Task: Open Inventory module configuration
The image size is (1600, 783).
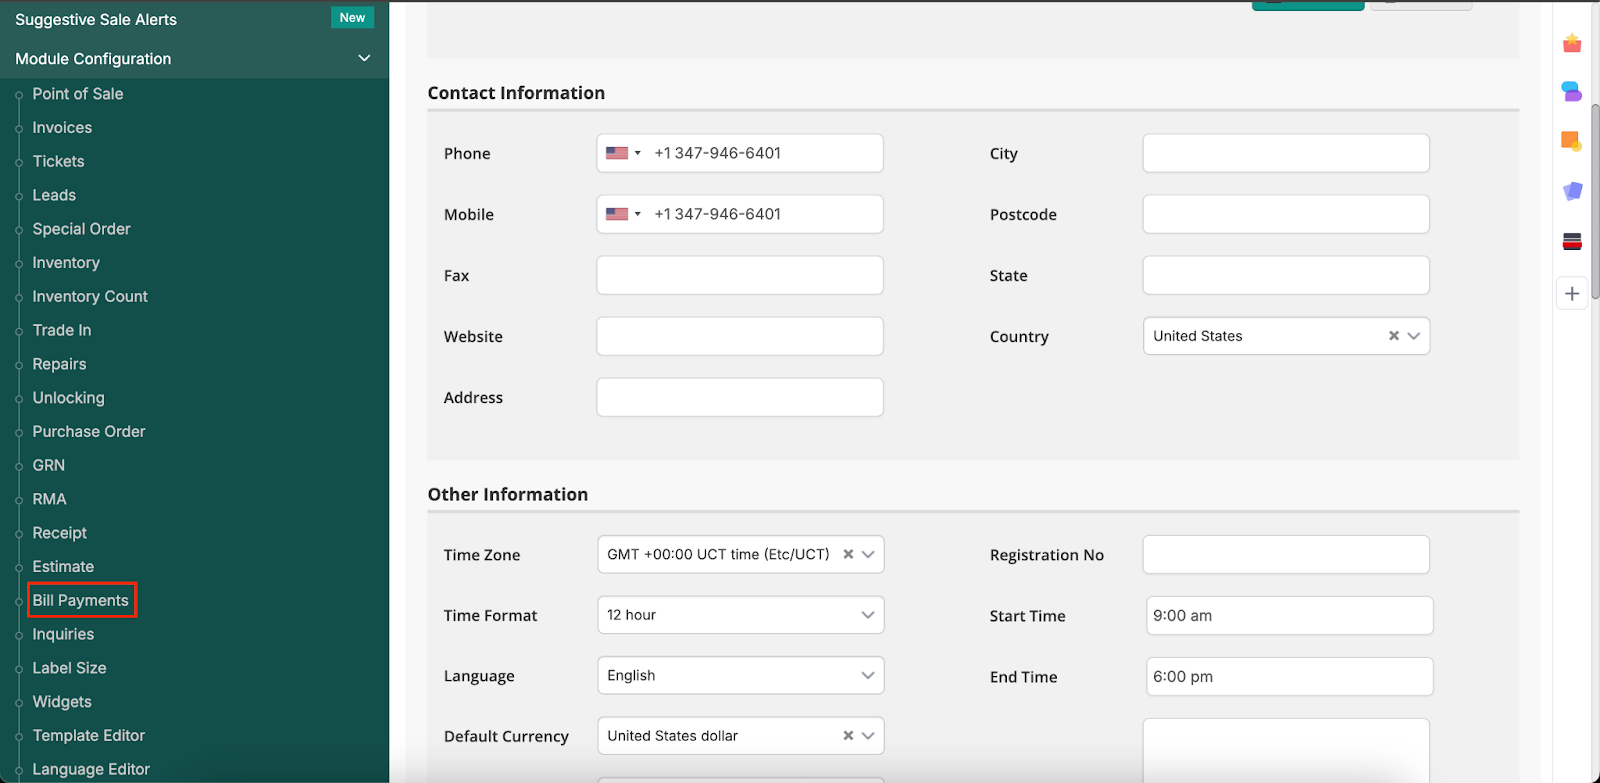Action: pos(66,263)
